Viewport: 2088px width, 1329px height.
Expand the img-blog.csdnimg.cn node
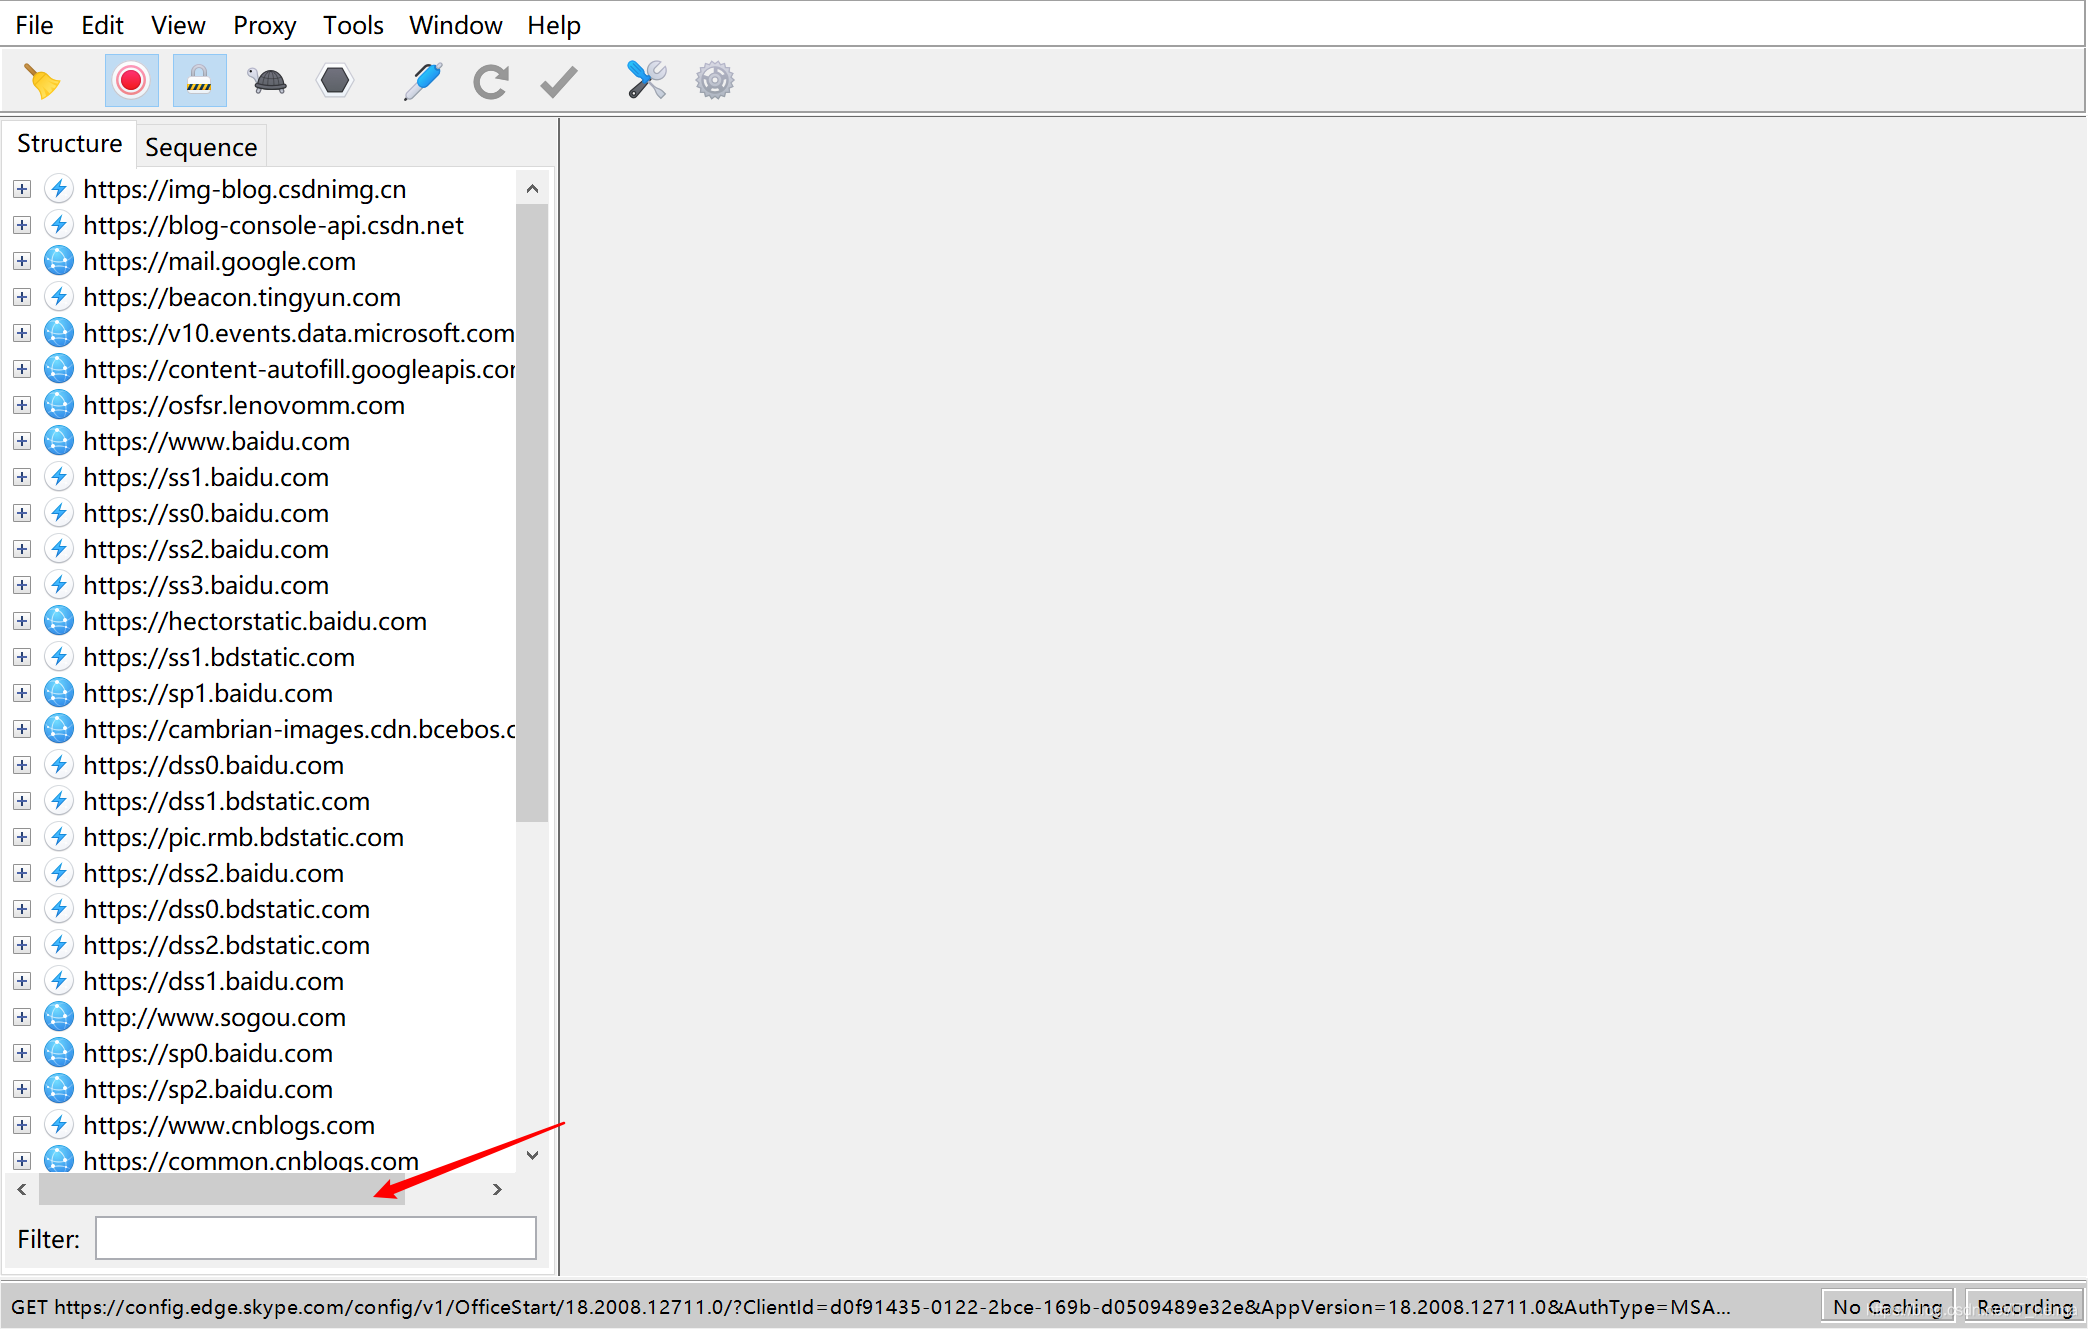coord(22,189)
